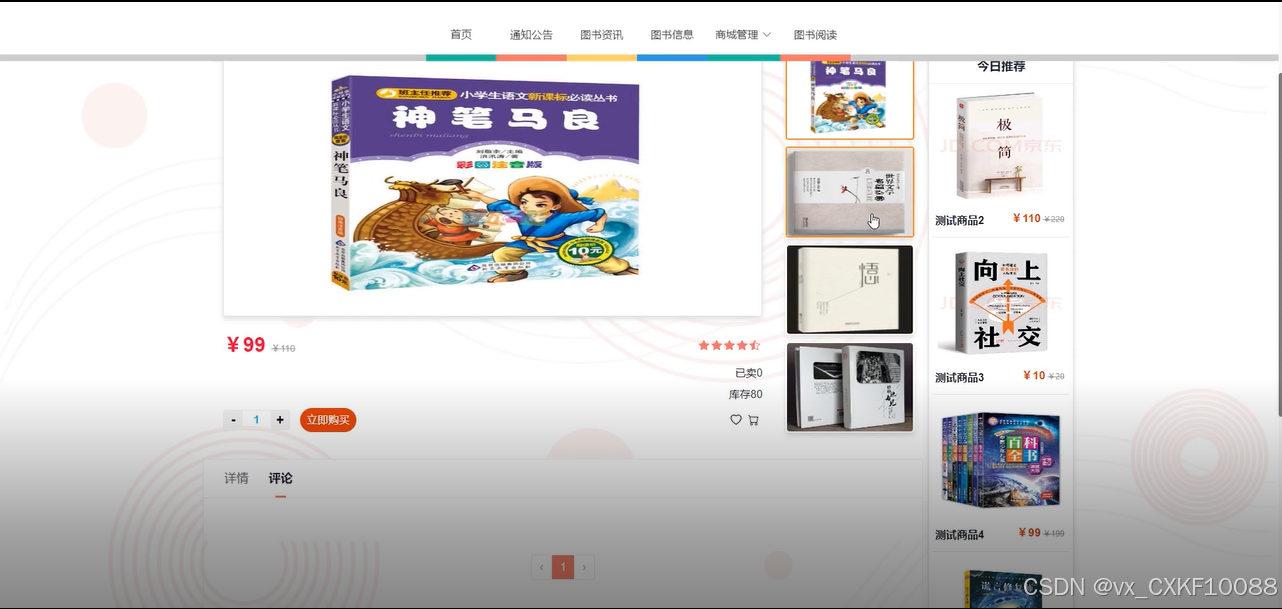Open the 图书资讯 menu item
This screenshot has width=1282, height=609.
pos(601,34)
